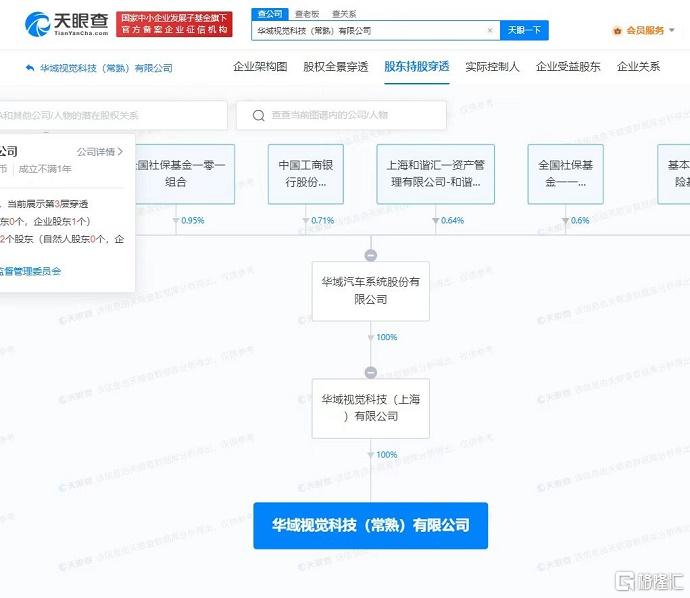The image size is (690, 598).
Task: Click the 100% label below 华域视觉科技（上海）
Action: coord(387,455)
